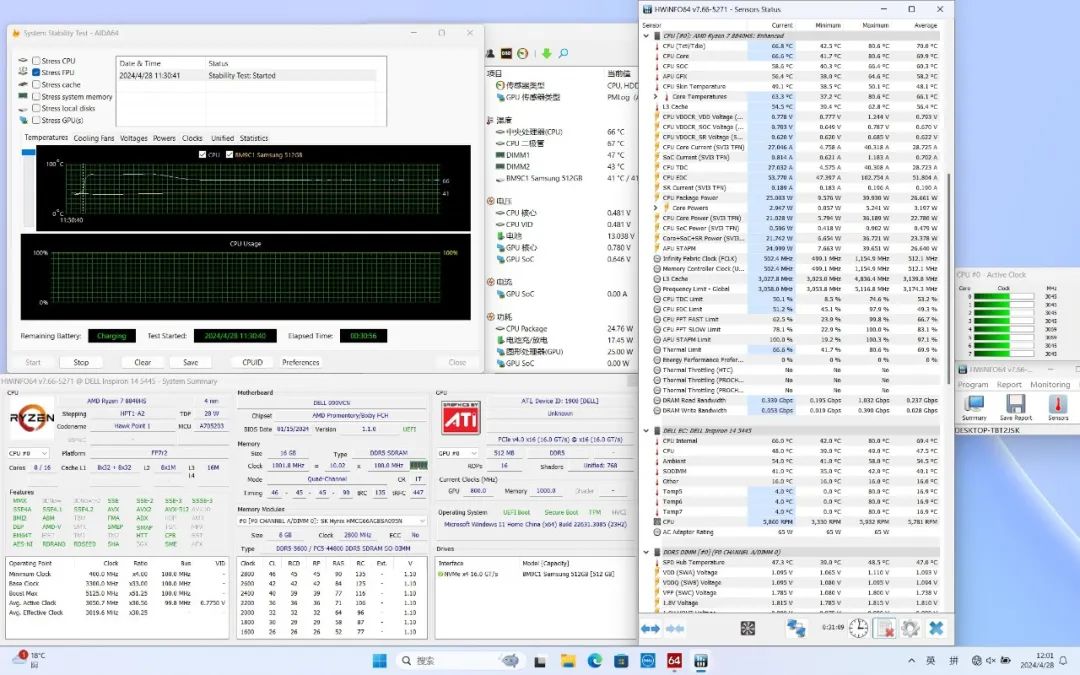Enable the Stress CPU checkbox

(37, 61)
